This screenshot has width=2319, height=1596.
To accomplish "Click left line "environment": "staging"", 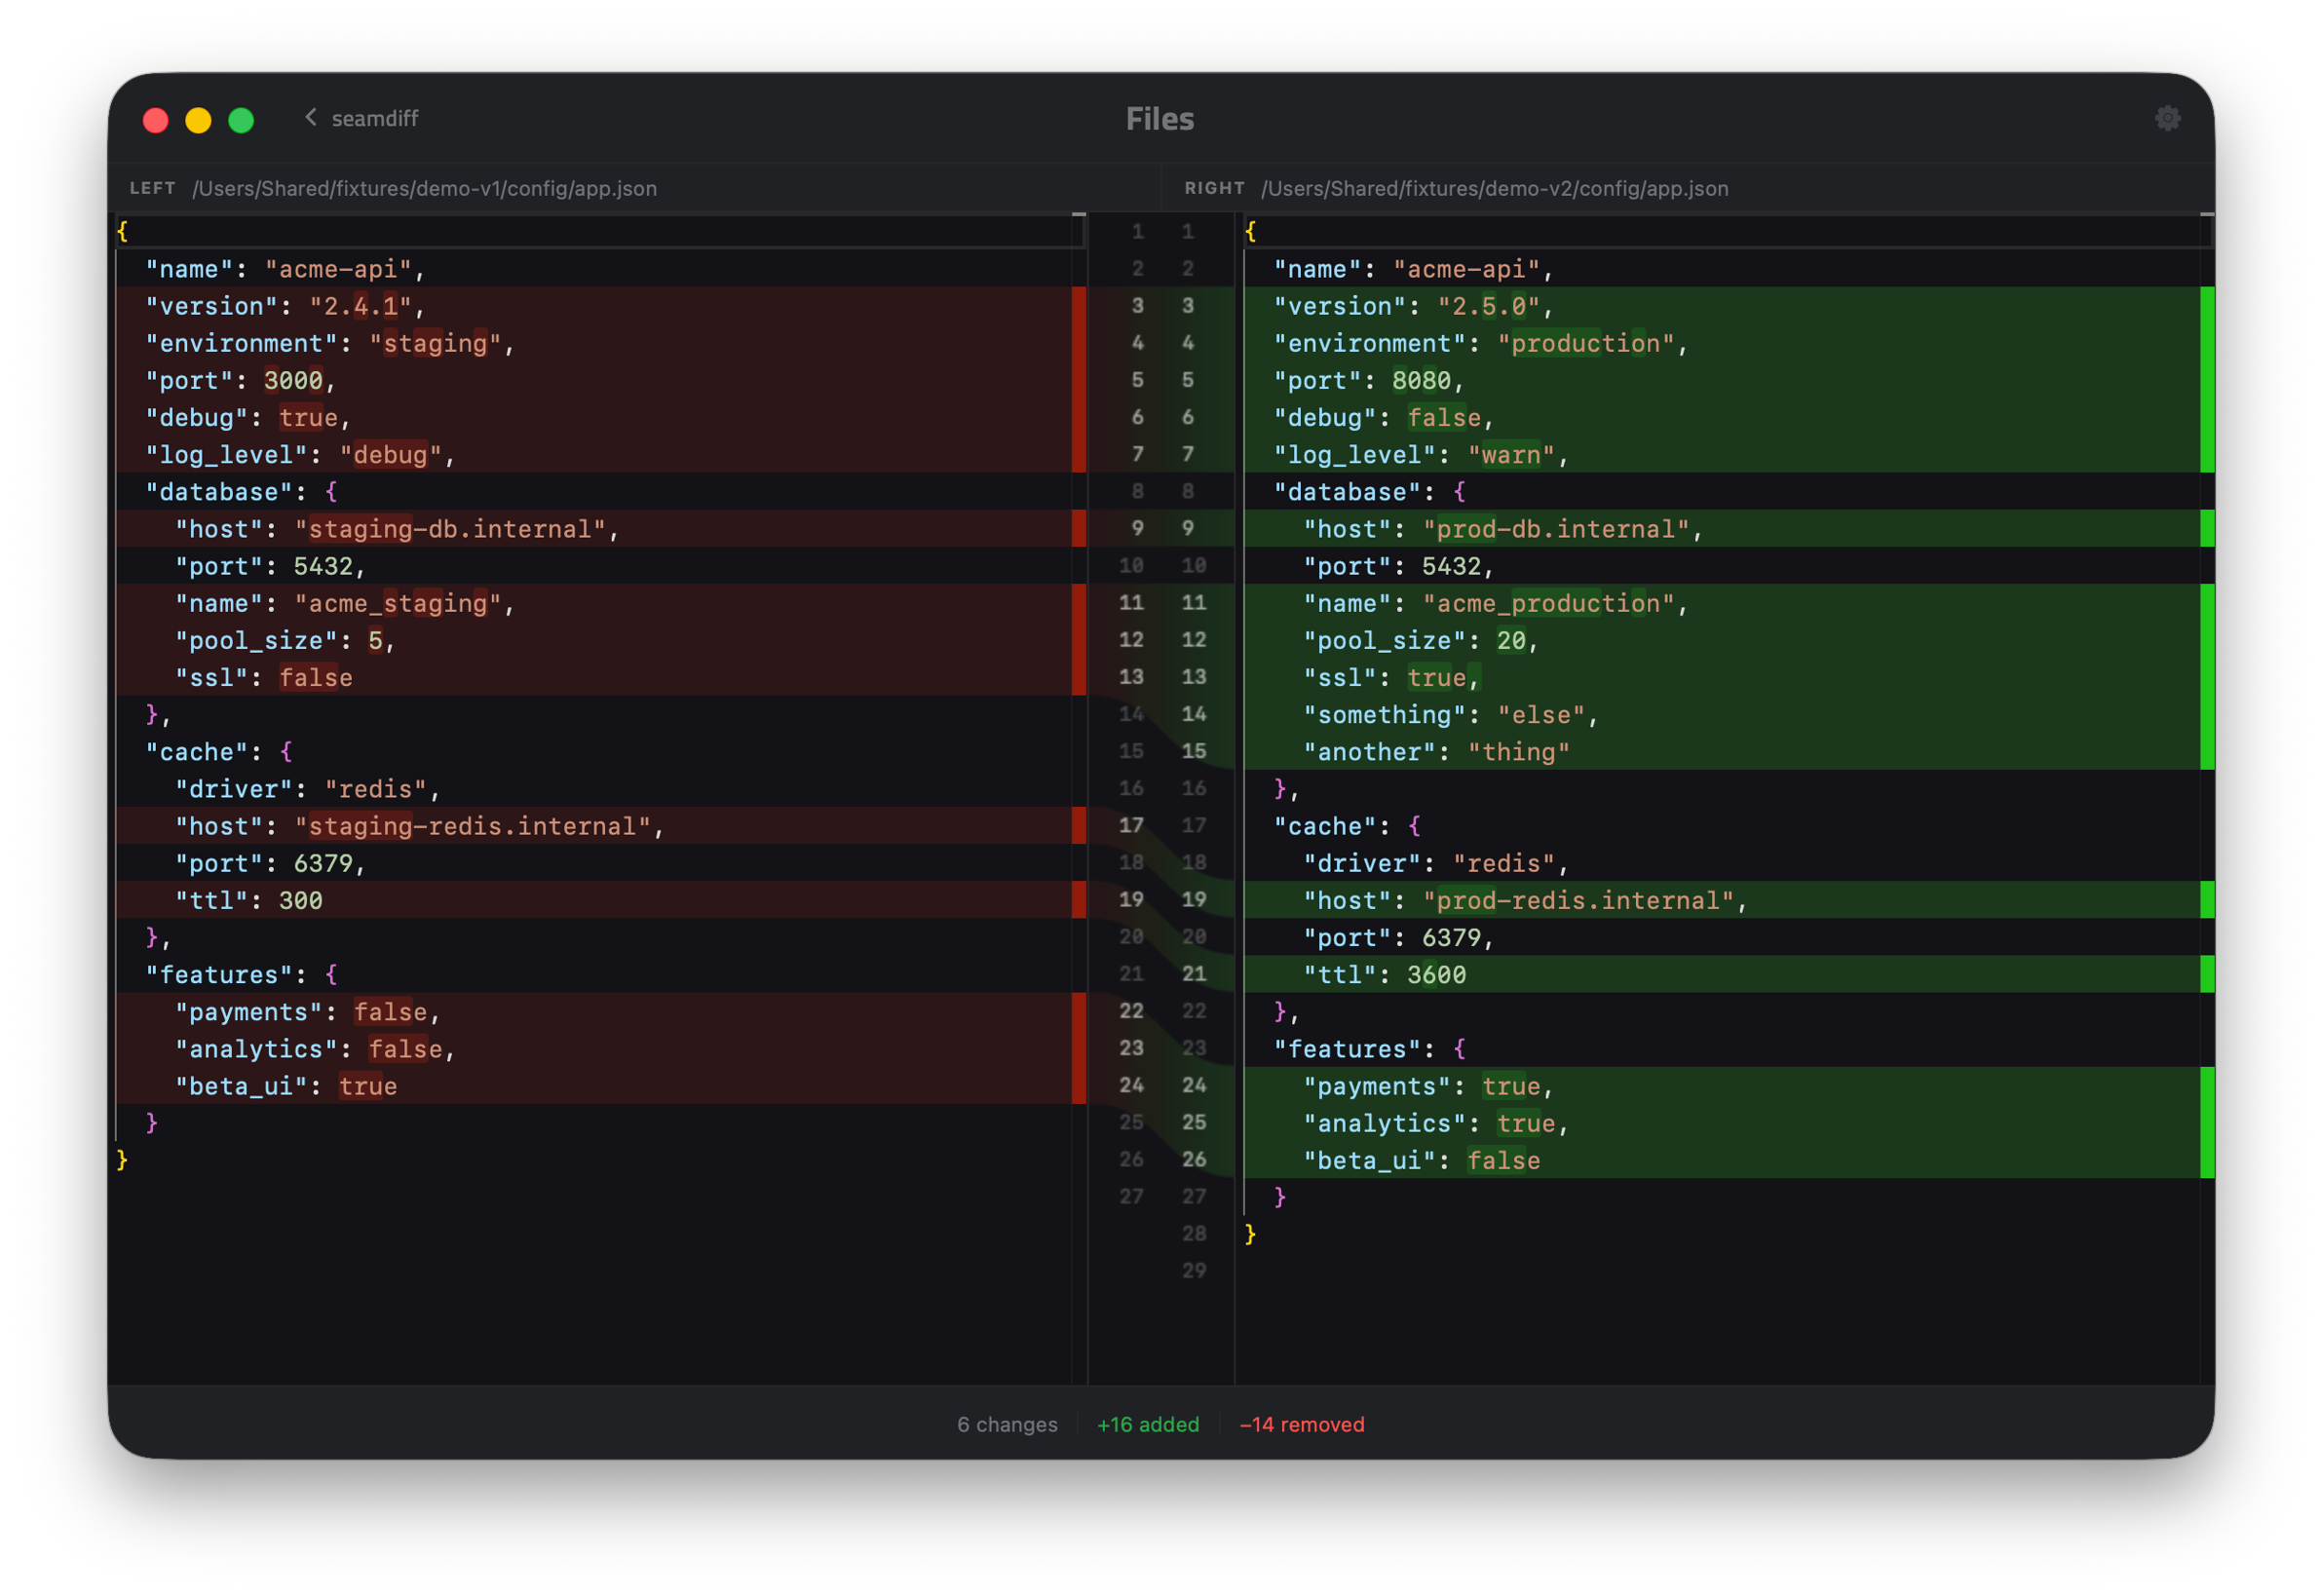I will 594,343.
